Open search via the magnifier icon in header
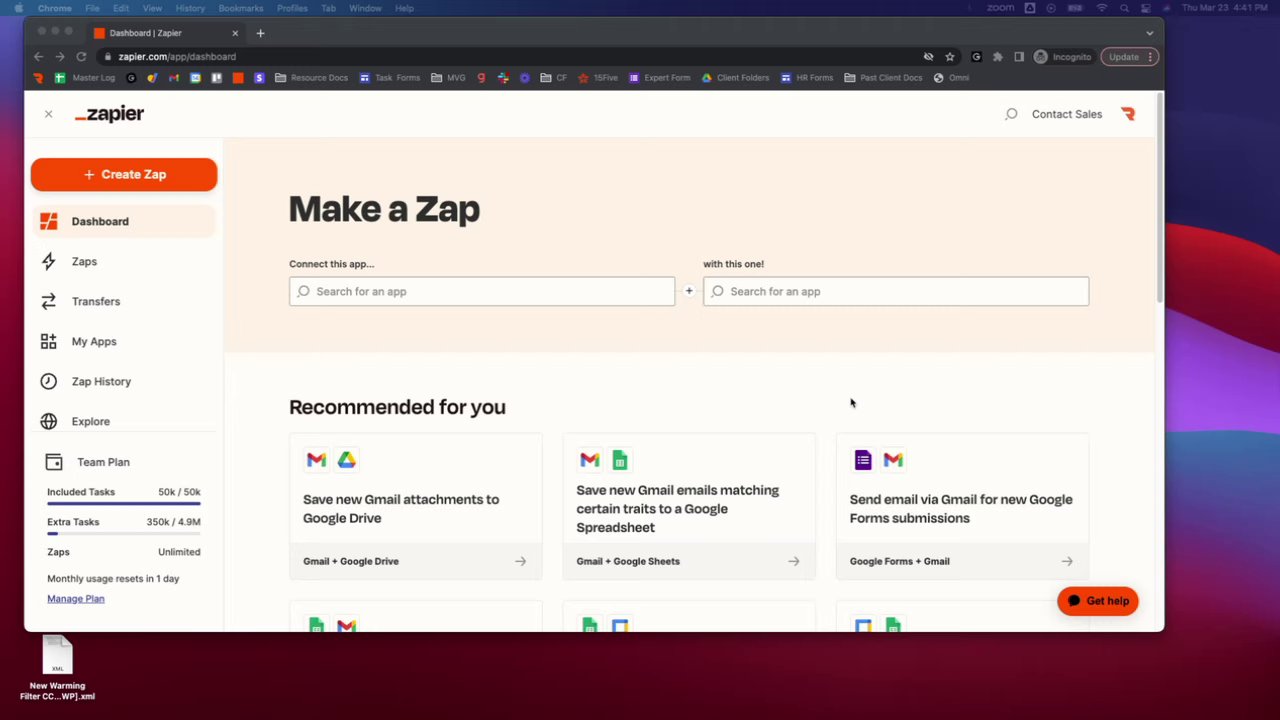This screenshot has height=720, width=1280. click(1011, 114)
